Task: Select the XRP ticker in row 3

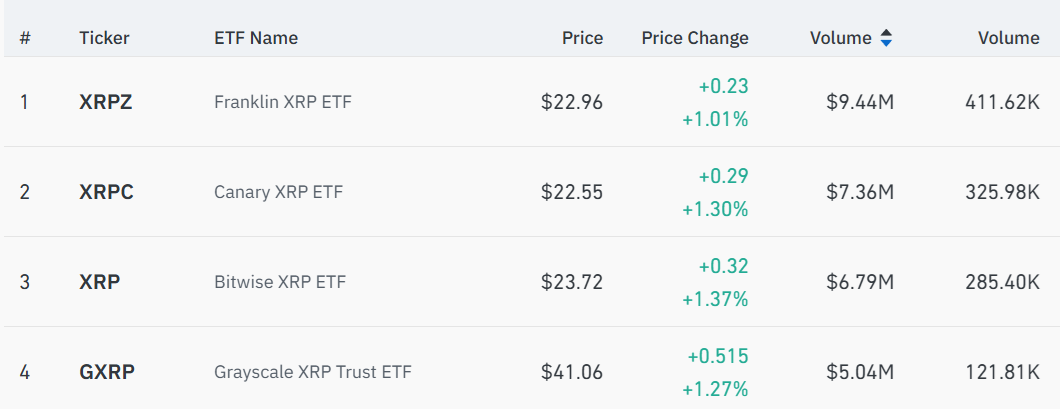Action: 100,282
